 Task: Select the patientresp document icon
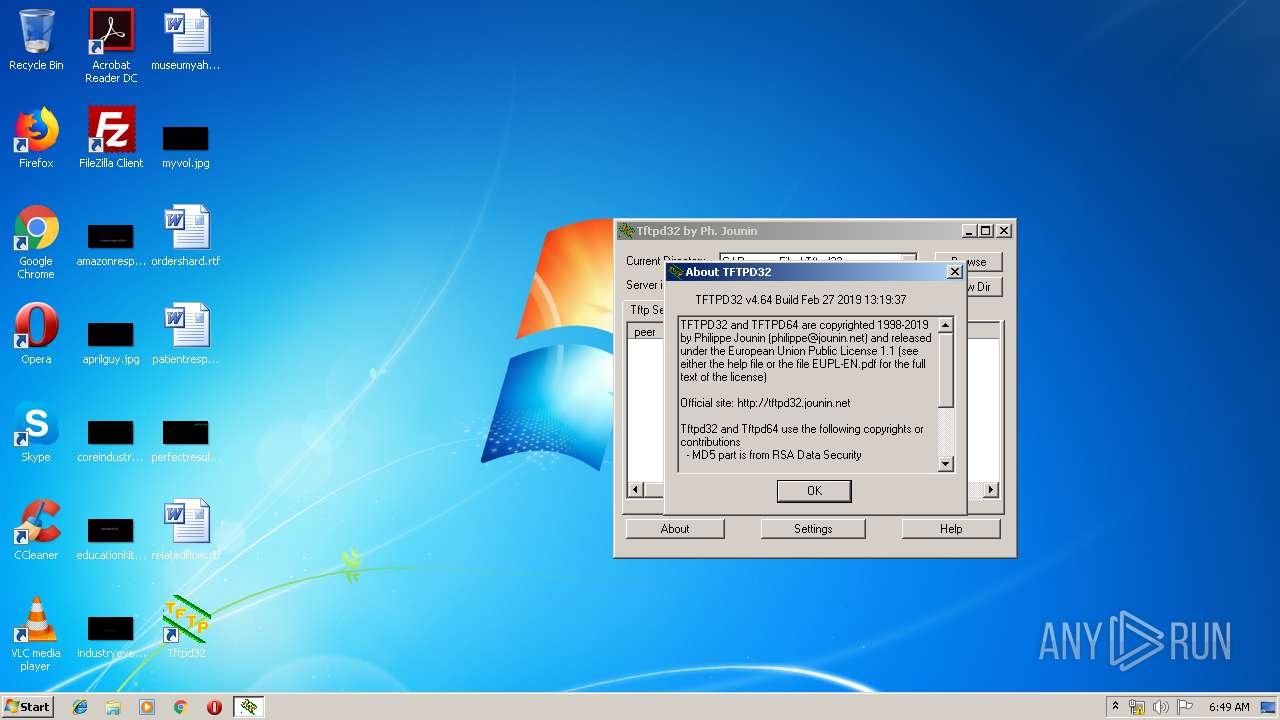coord(186,334)
